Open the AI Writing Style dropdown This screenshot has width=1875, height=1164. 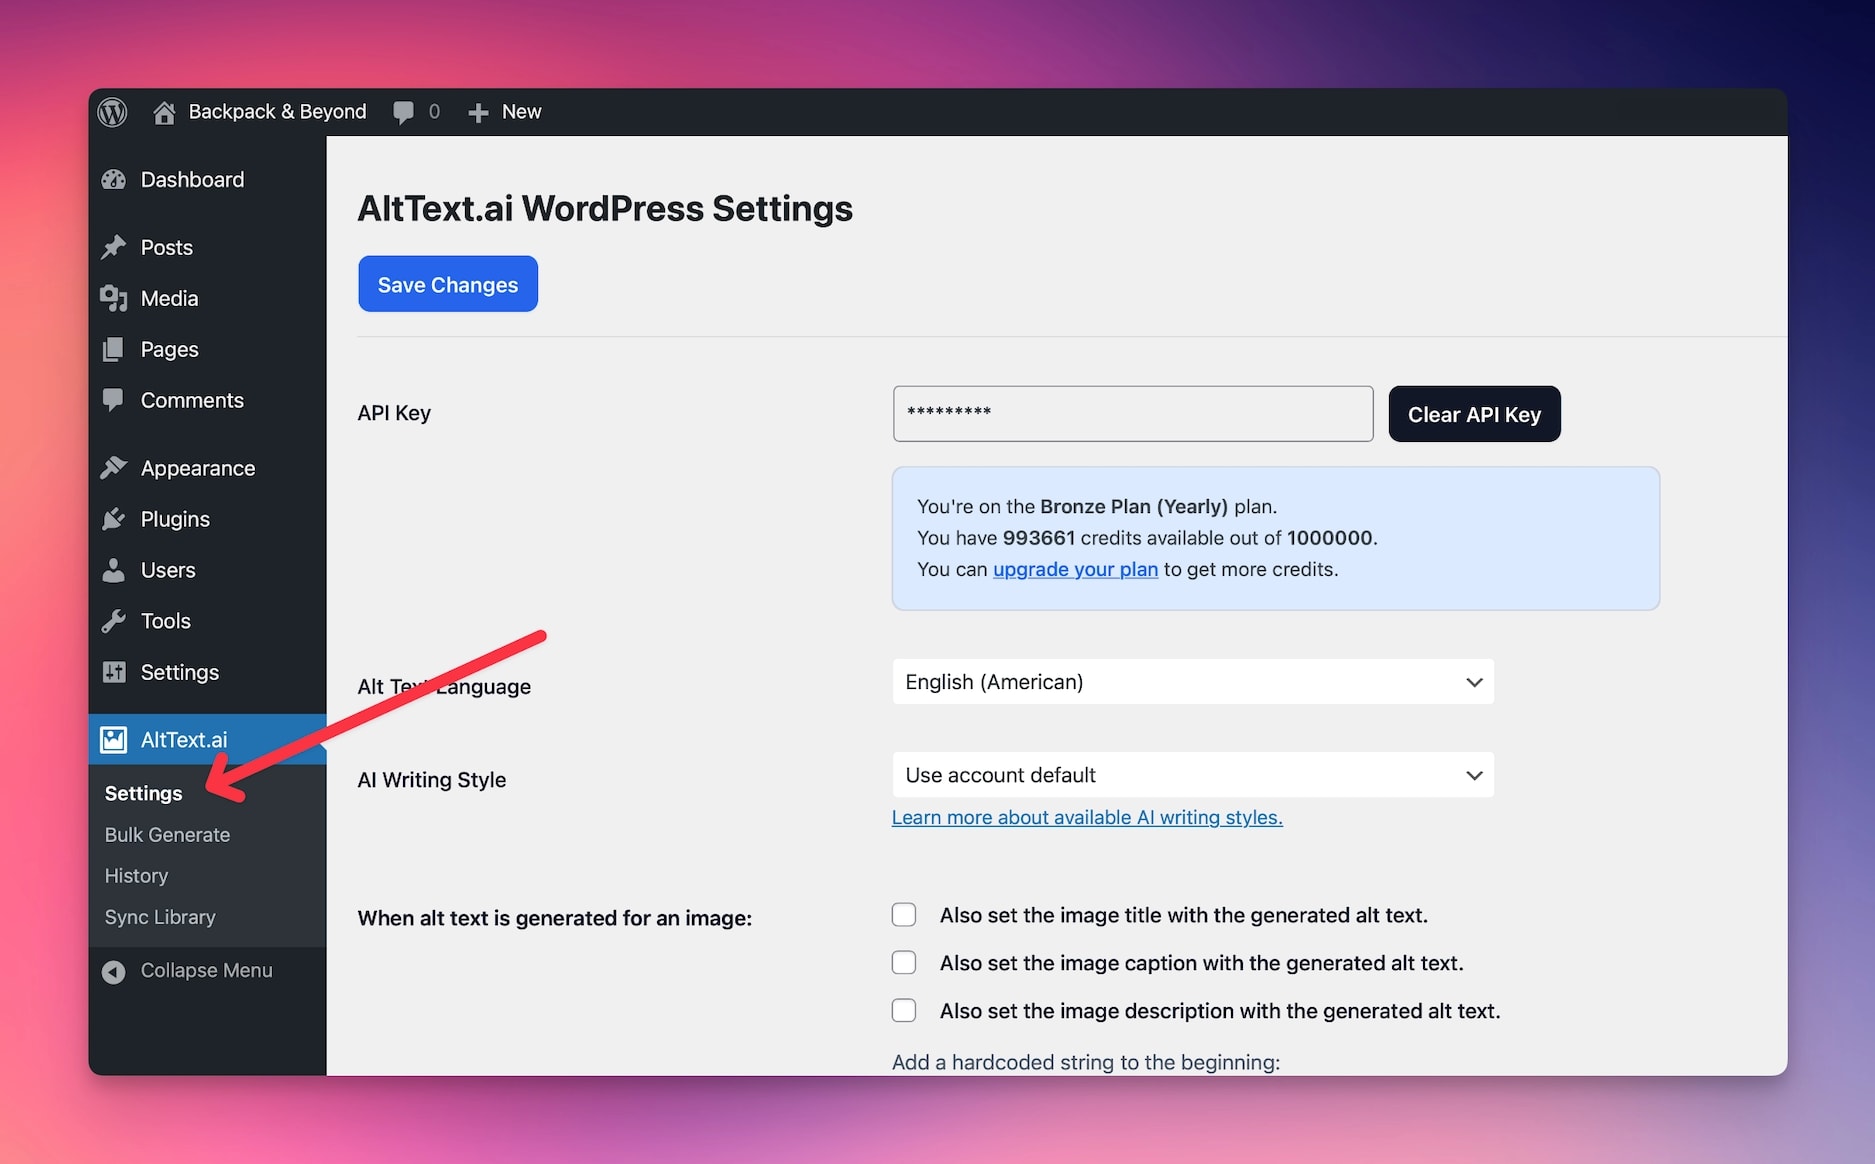(1193, 775)
